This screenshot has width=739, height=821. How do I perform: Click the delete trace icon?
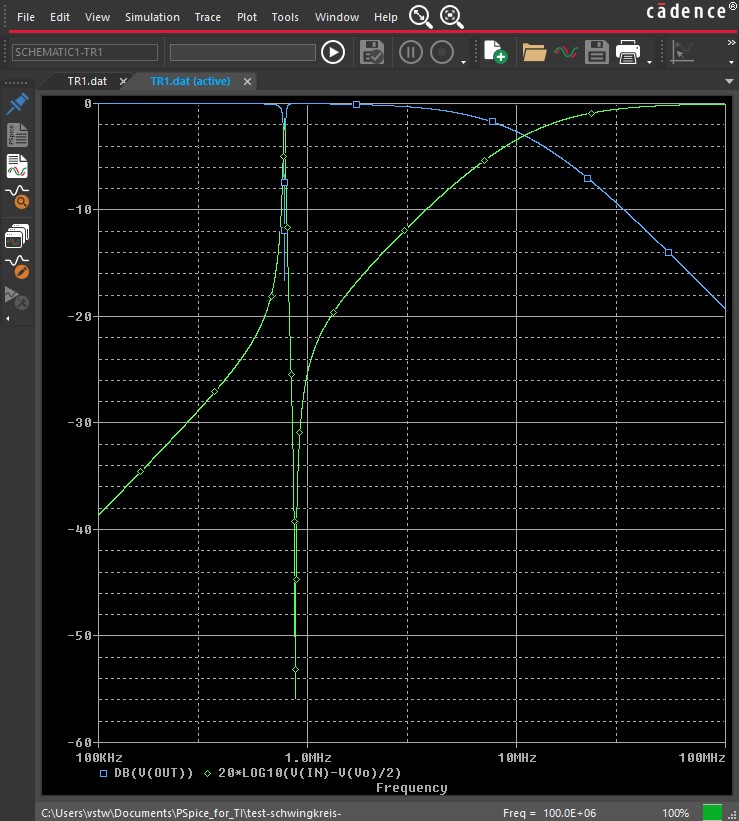coord(16,298)
